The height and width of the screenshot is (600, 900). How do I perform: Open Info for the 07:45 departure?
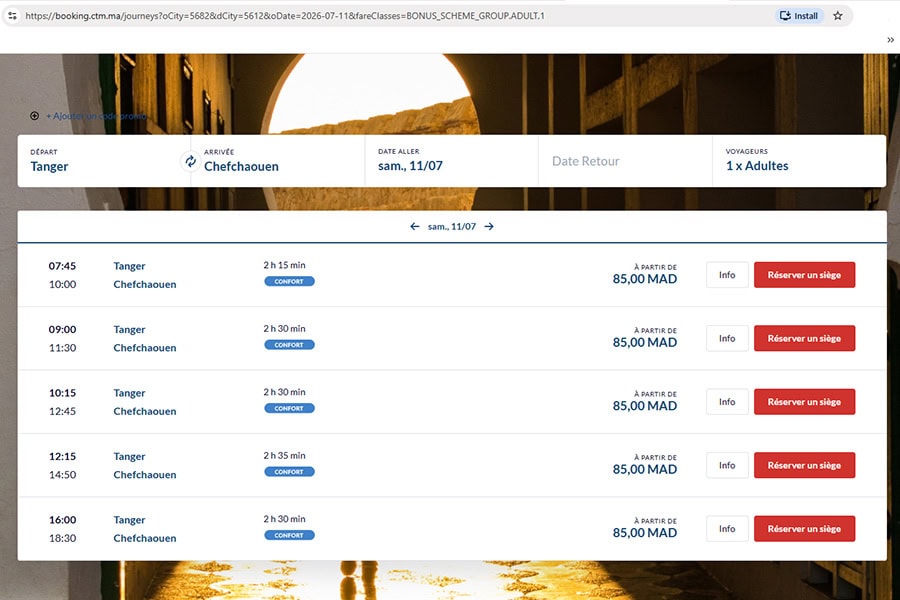tap(727, 275)
